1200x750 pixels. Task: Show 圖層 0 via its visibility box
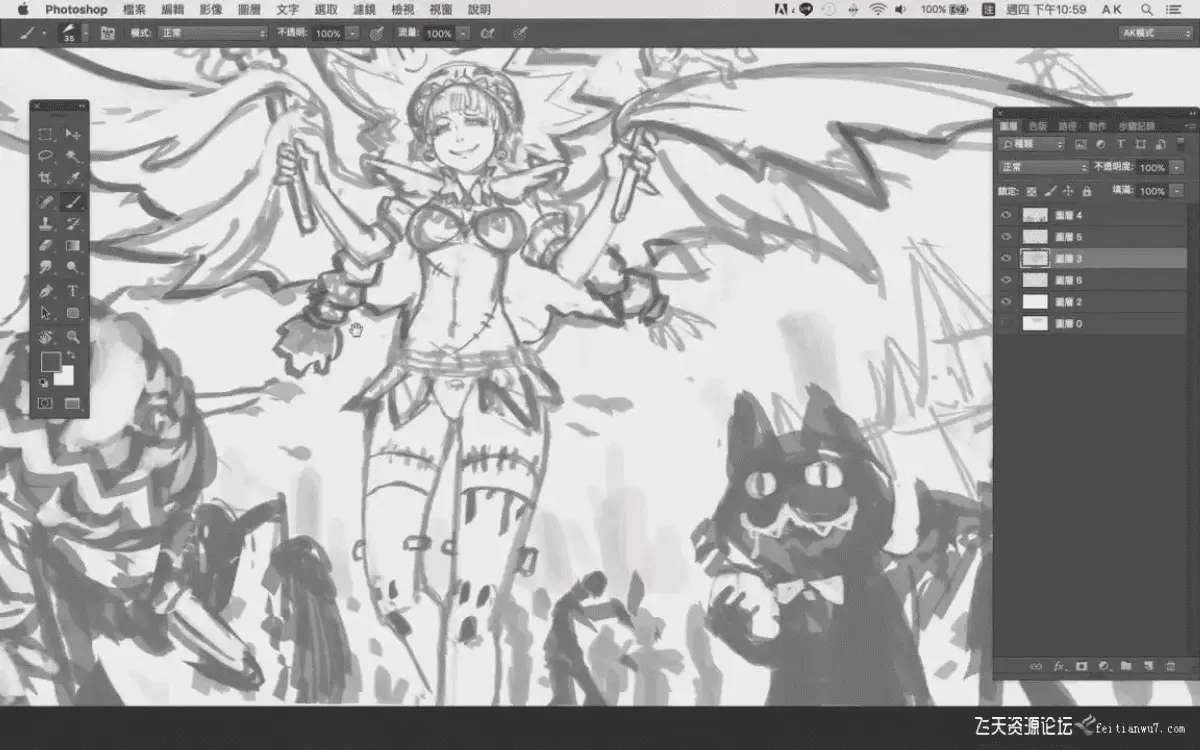(1006, 323)
